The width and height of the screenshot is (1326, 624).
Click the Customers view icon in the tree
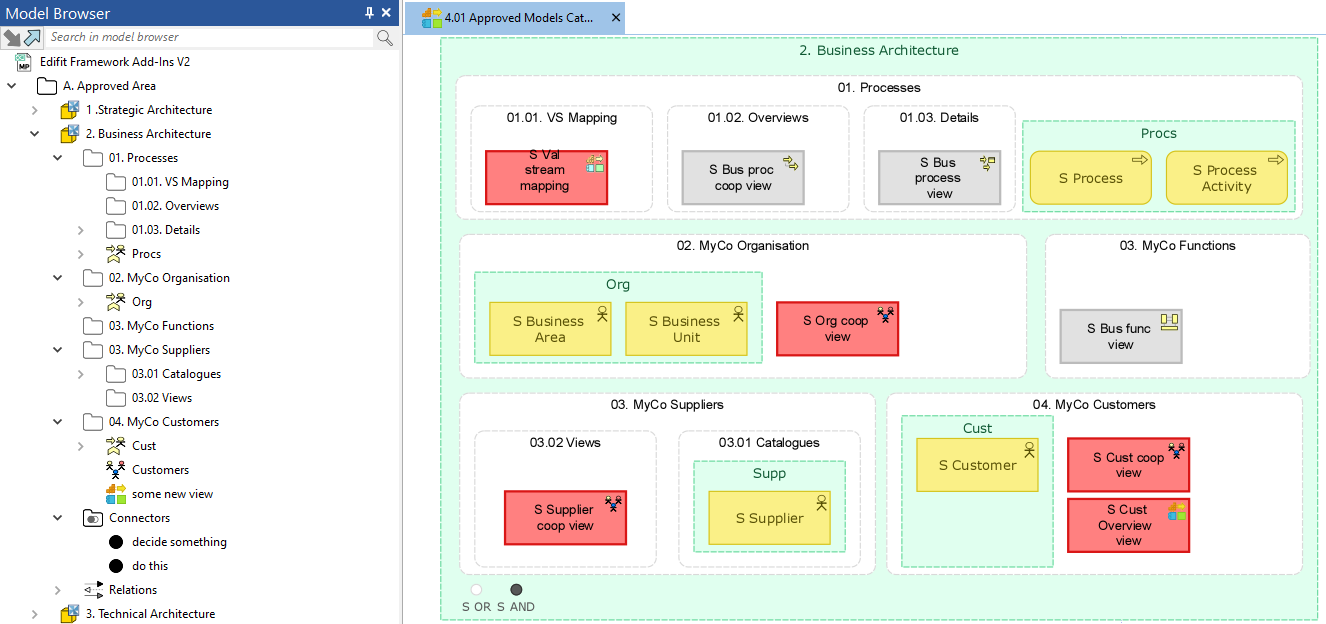click(115, 470)
